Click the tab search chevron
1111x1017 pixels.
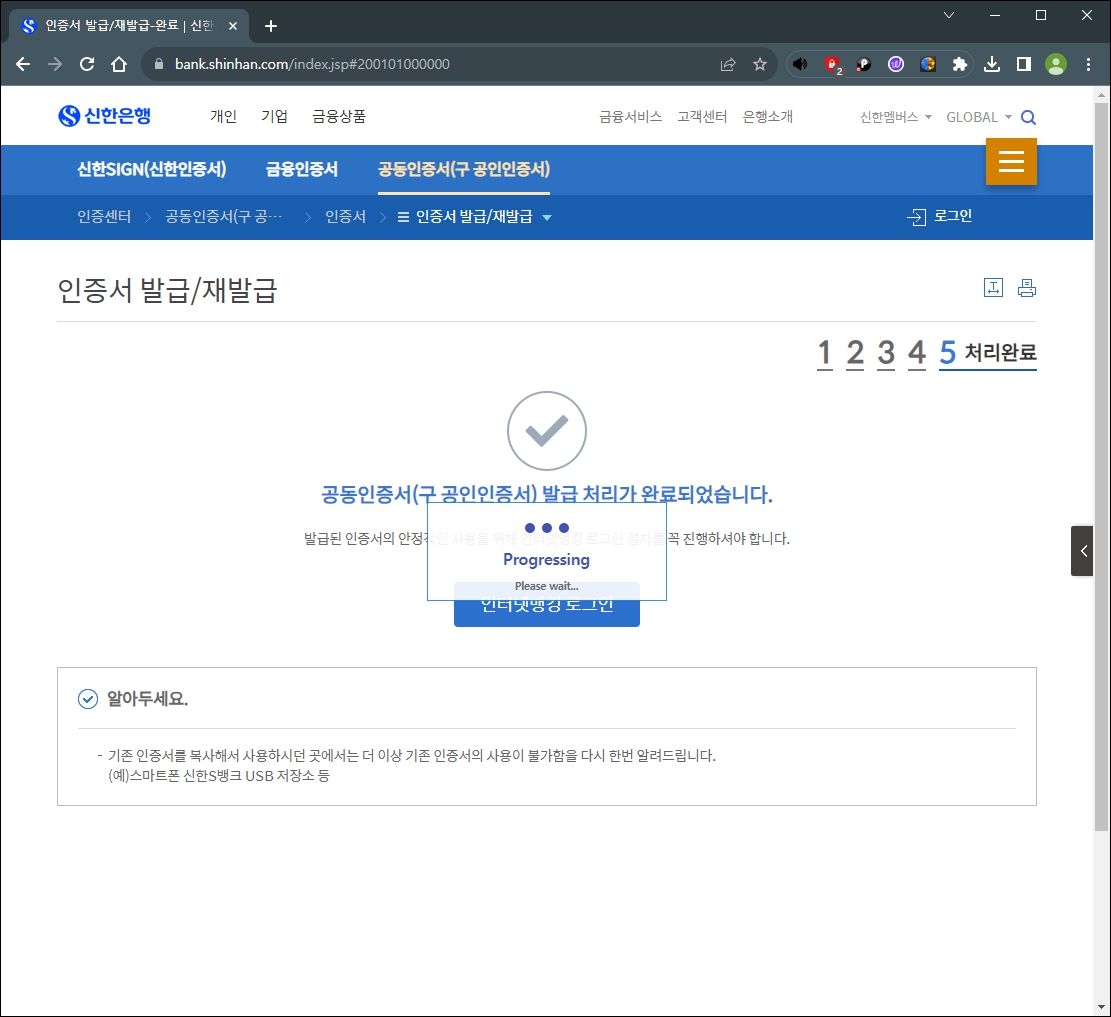[949, 15]
